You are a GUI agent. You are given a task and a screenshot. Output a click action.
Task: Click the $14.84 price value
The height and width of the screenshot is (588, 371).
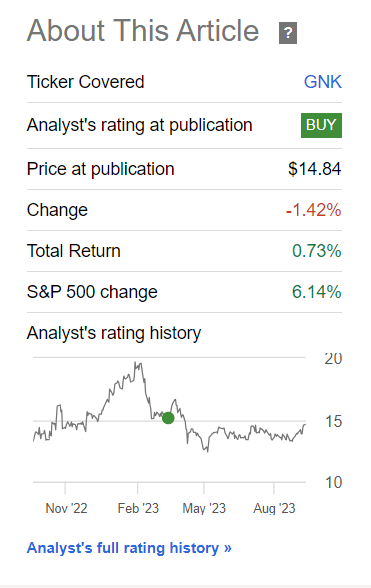point(315,169)
